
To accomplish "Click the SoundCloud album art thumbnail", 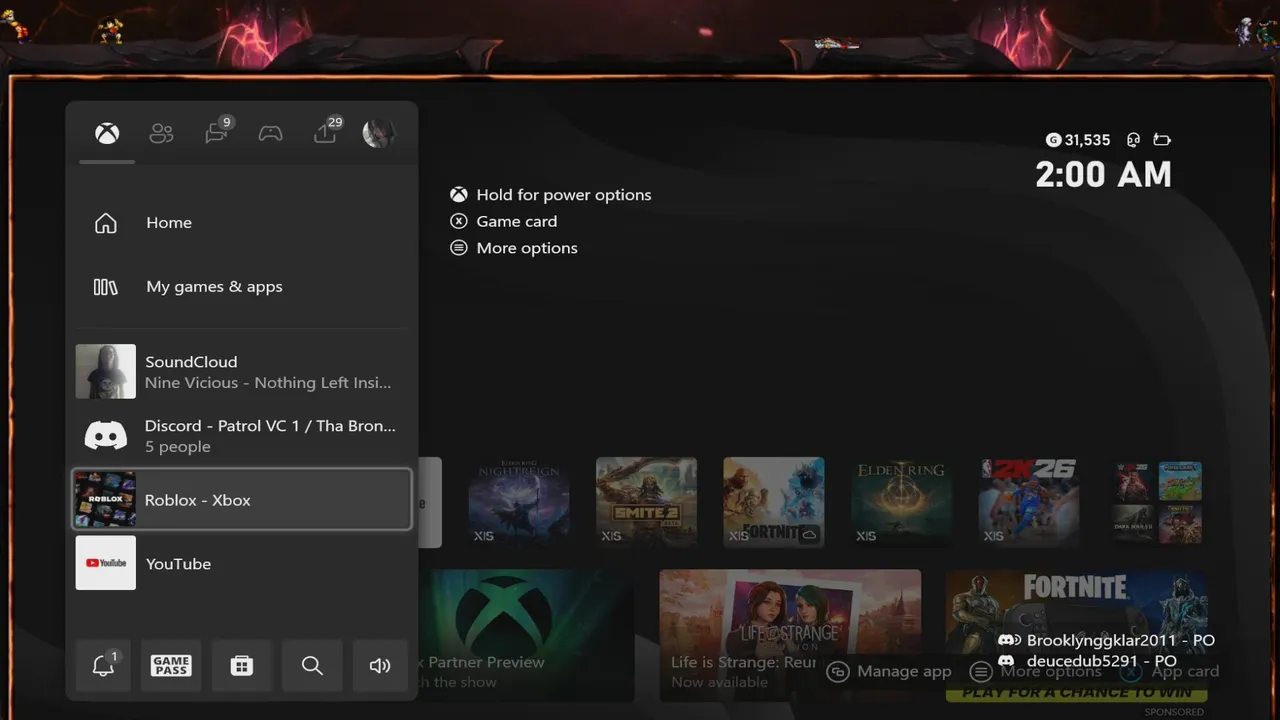I will tap(106, 372).
